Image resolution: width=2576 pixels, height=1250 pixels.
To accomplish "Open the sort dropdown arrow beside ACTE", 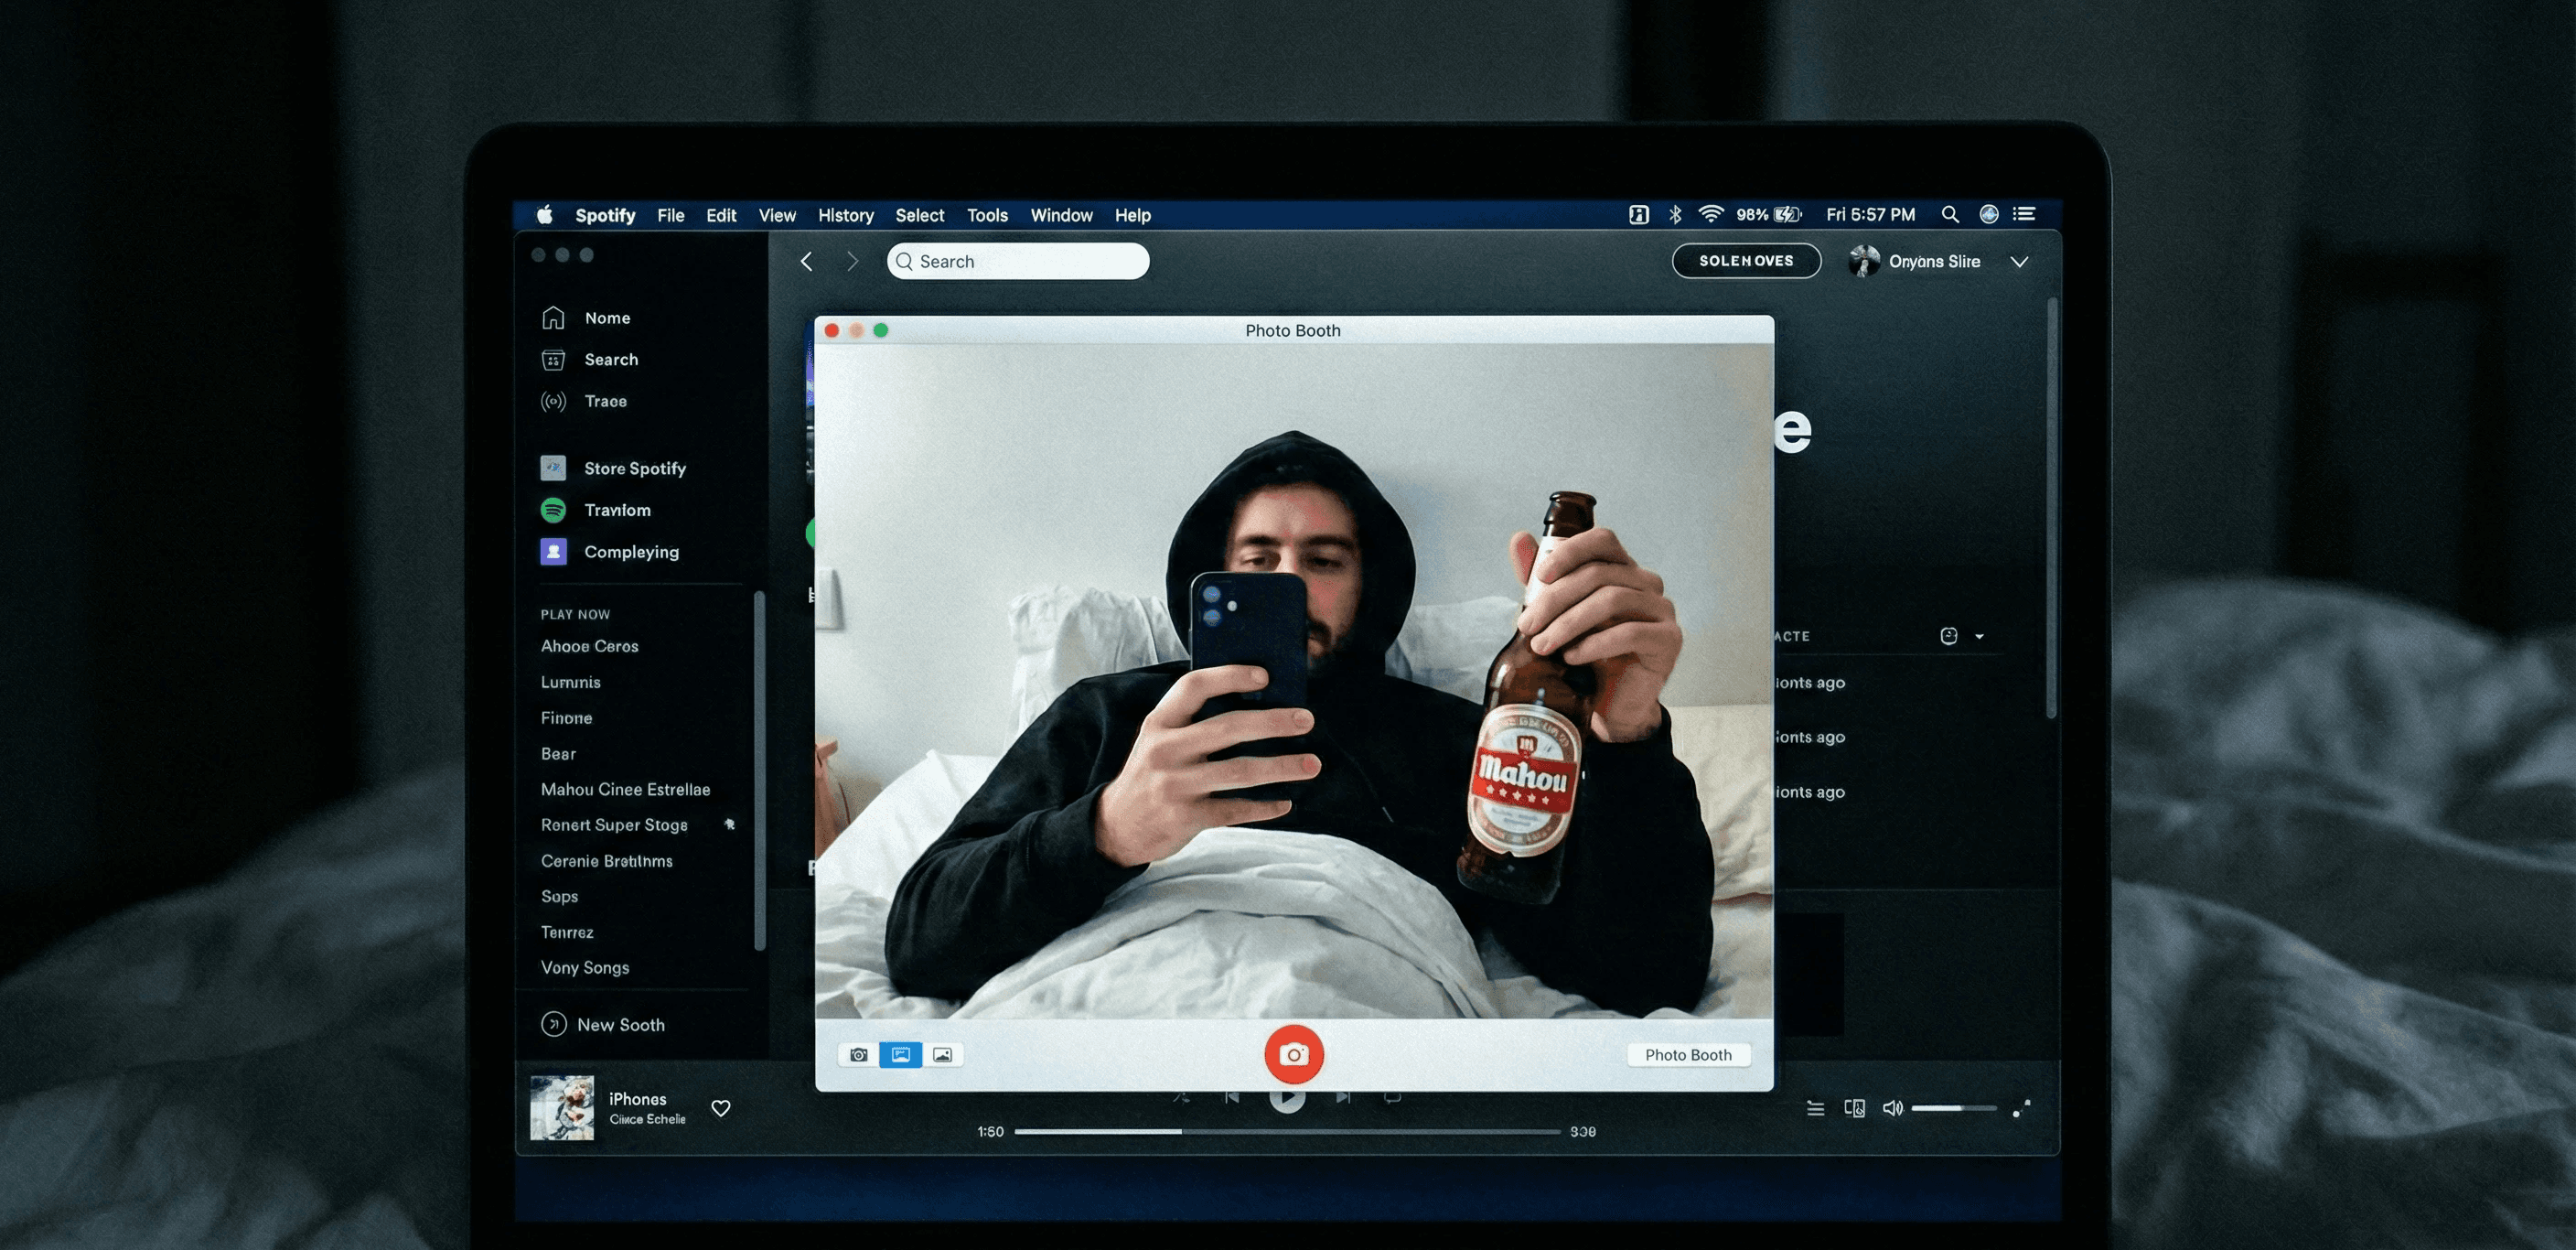I will (1979, 637).
